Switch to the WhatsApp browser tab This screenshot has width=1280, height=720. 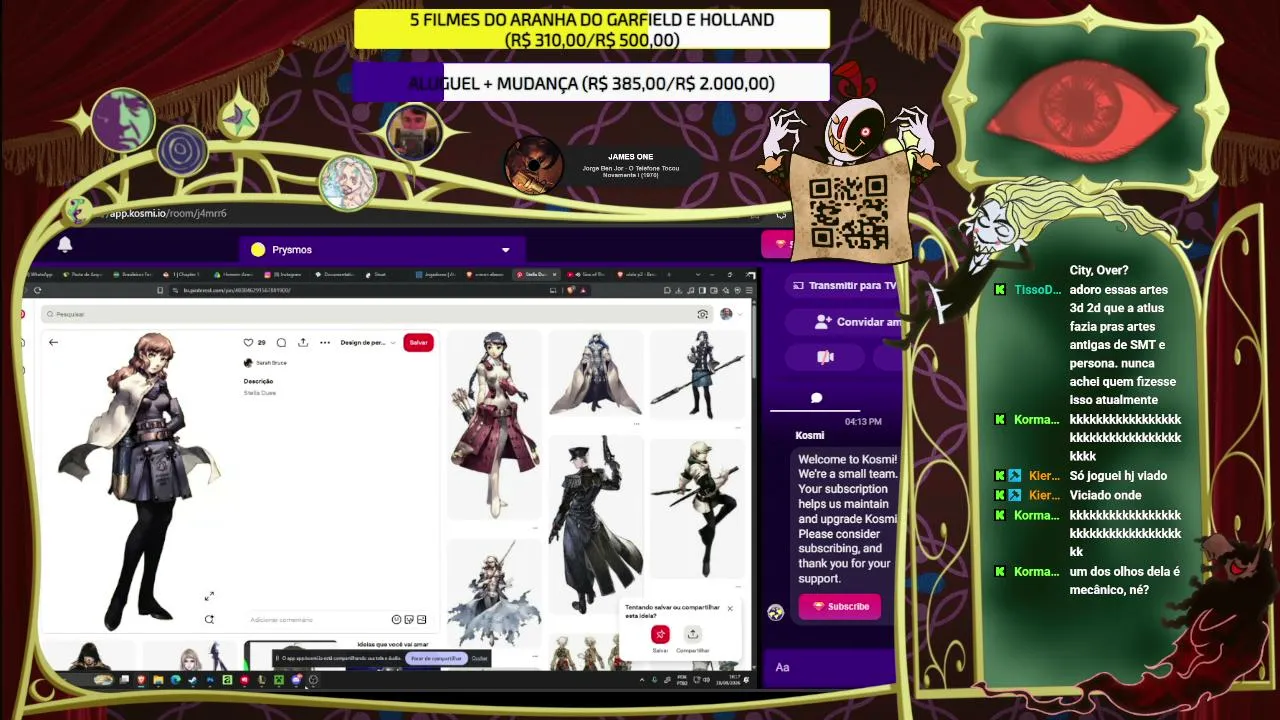[41, 274]
